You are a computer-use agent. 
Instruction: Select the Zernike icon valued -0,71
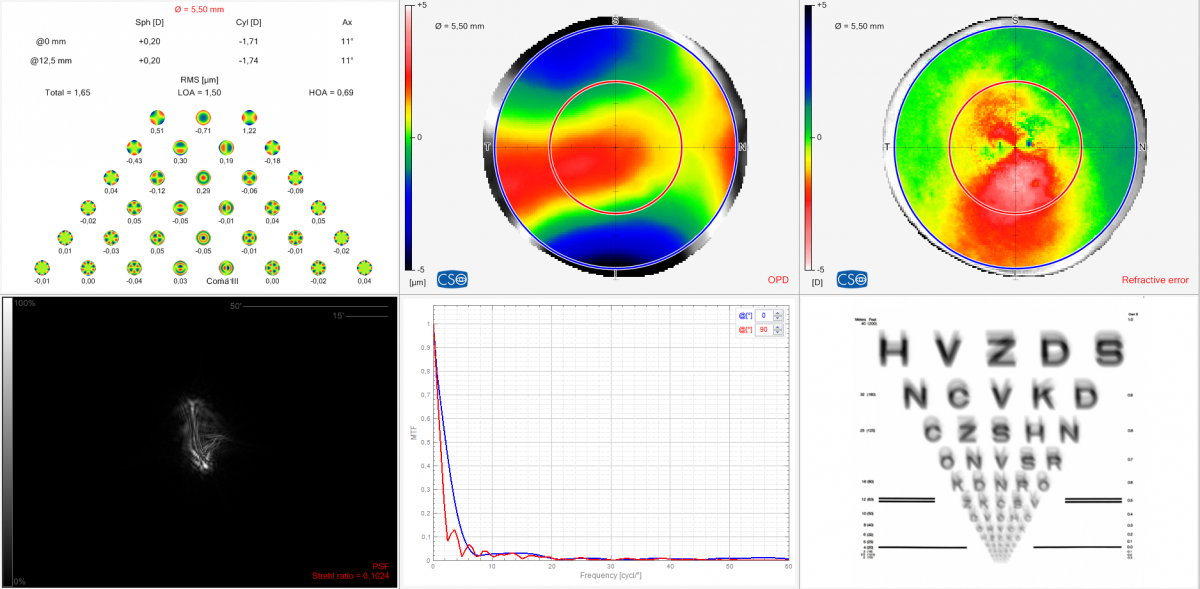coord(203,118)
